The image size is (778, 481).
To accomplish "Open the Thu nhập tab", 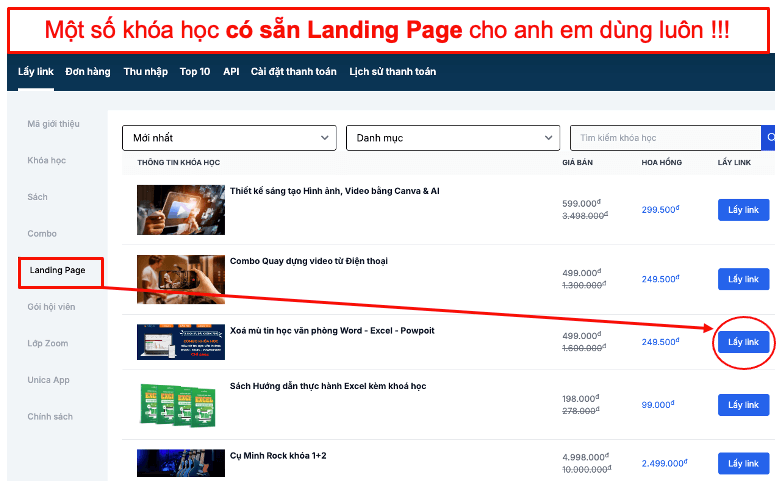I will pos(145,71).
